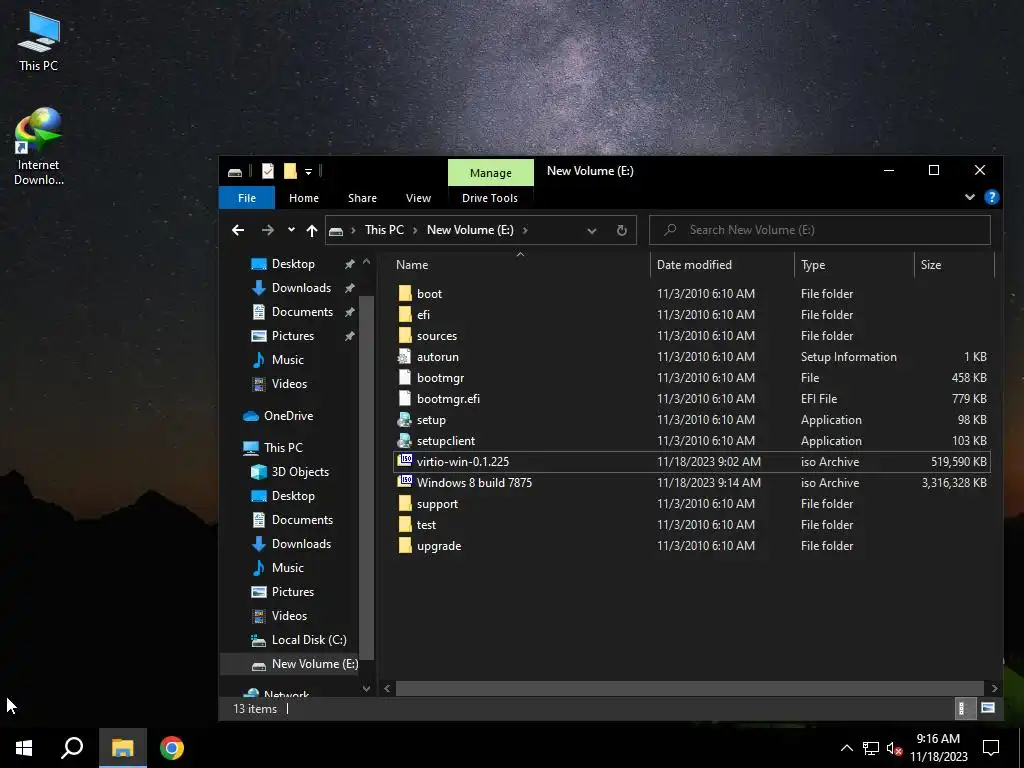
Task: Select the bootmgr.efi file
Action: (448, 398)
